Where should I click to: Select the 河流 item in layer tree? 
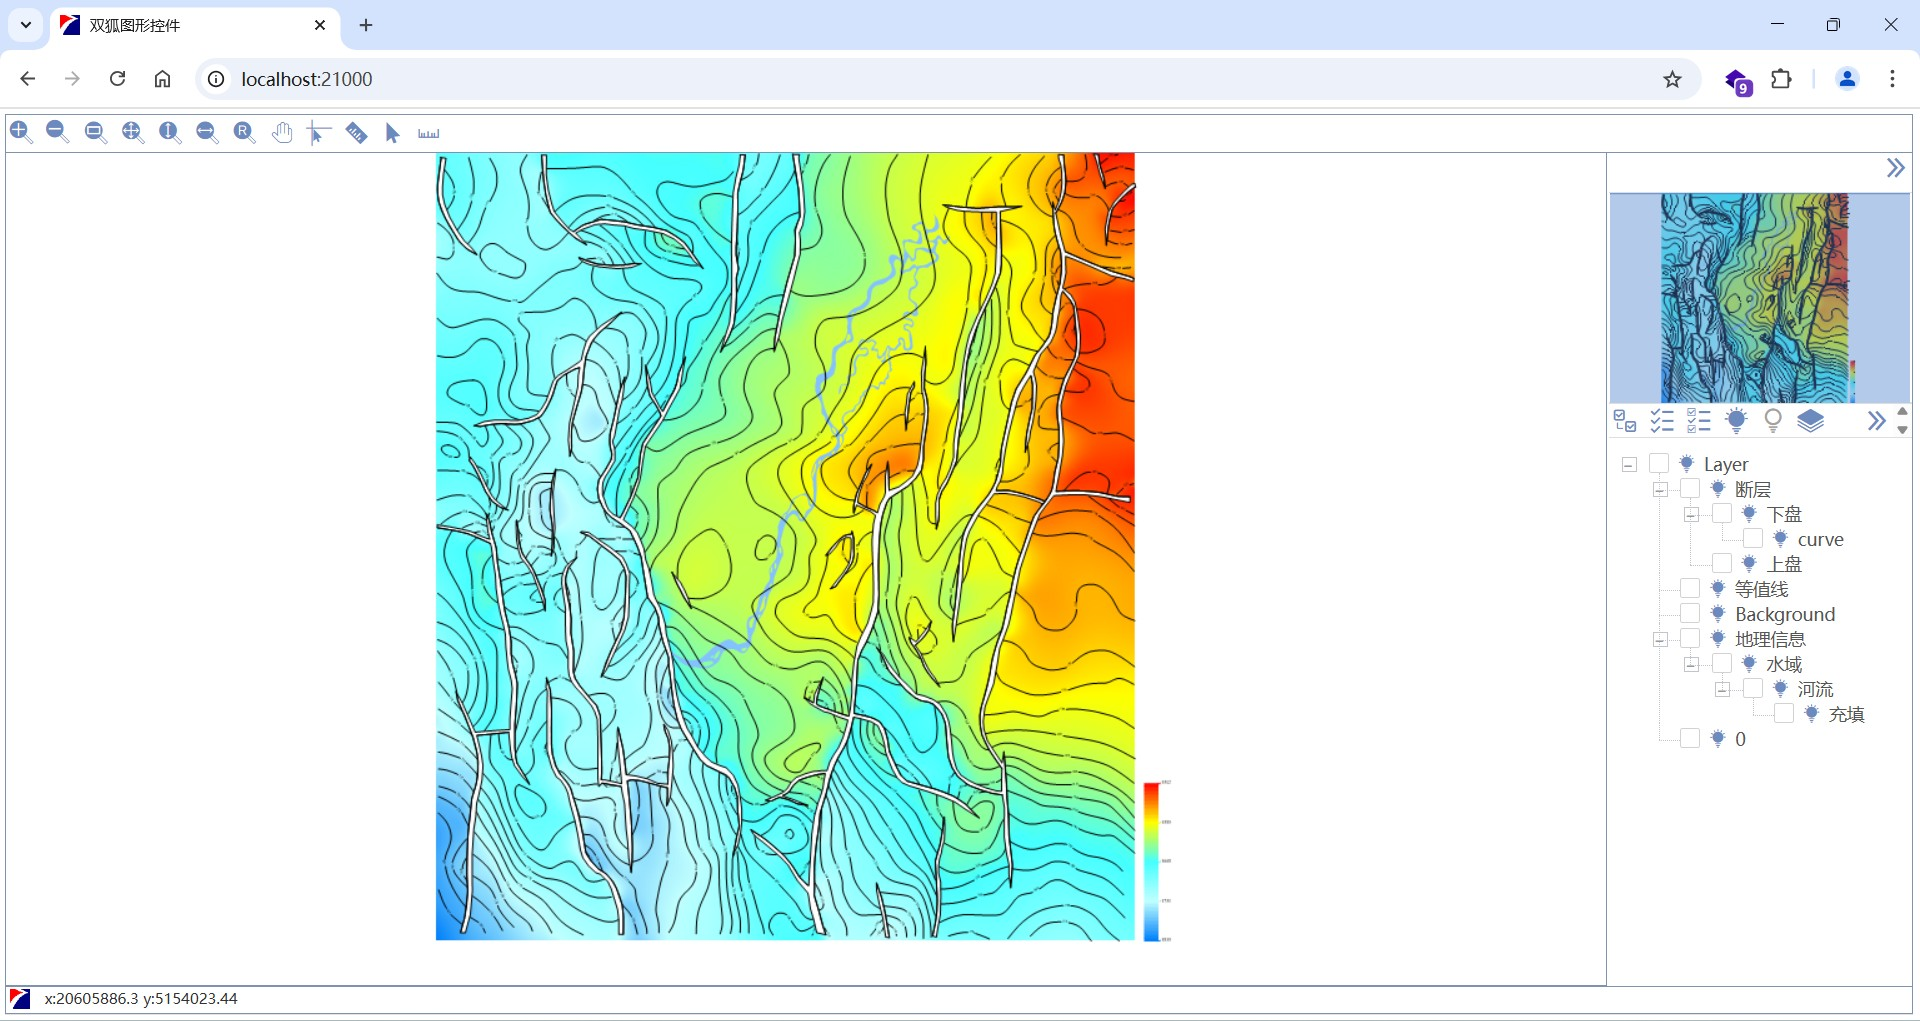1815,689
